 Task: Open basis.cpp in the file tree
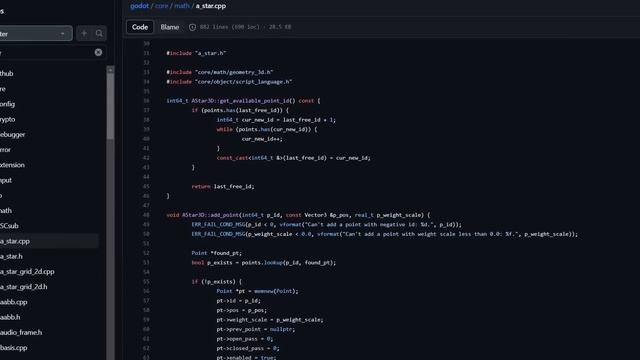[13, 348]
